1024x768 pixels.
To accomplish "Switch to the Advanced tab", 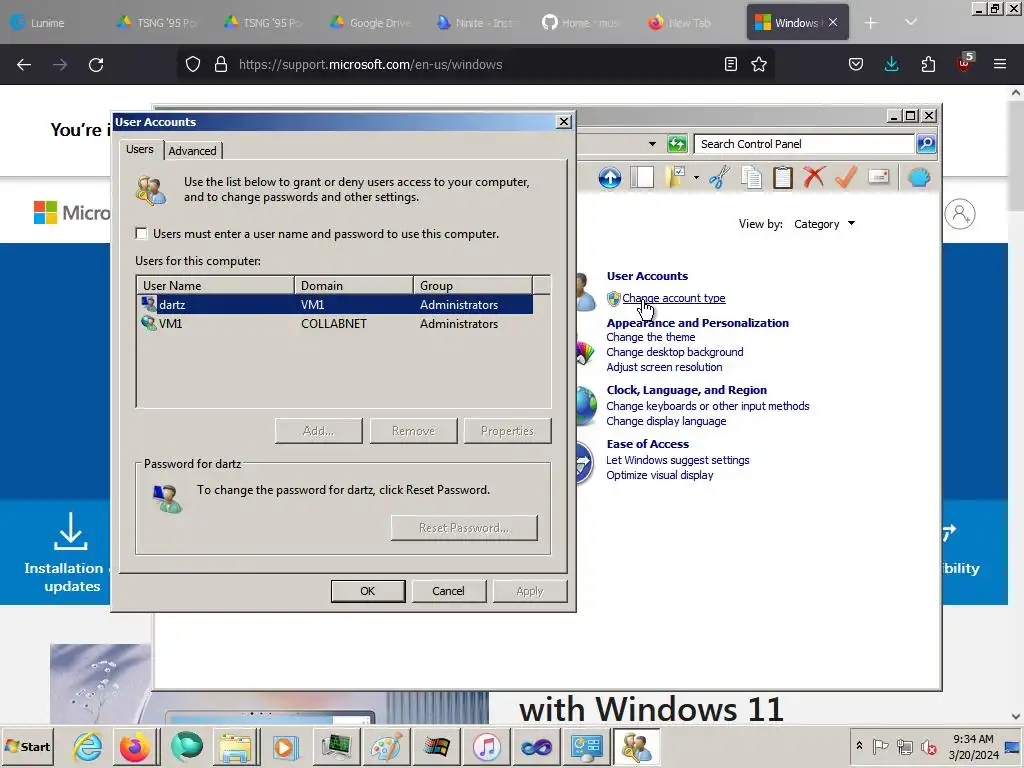I will click(x=193, y=151).
